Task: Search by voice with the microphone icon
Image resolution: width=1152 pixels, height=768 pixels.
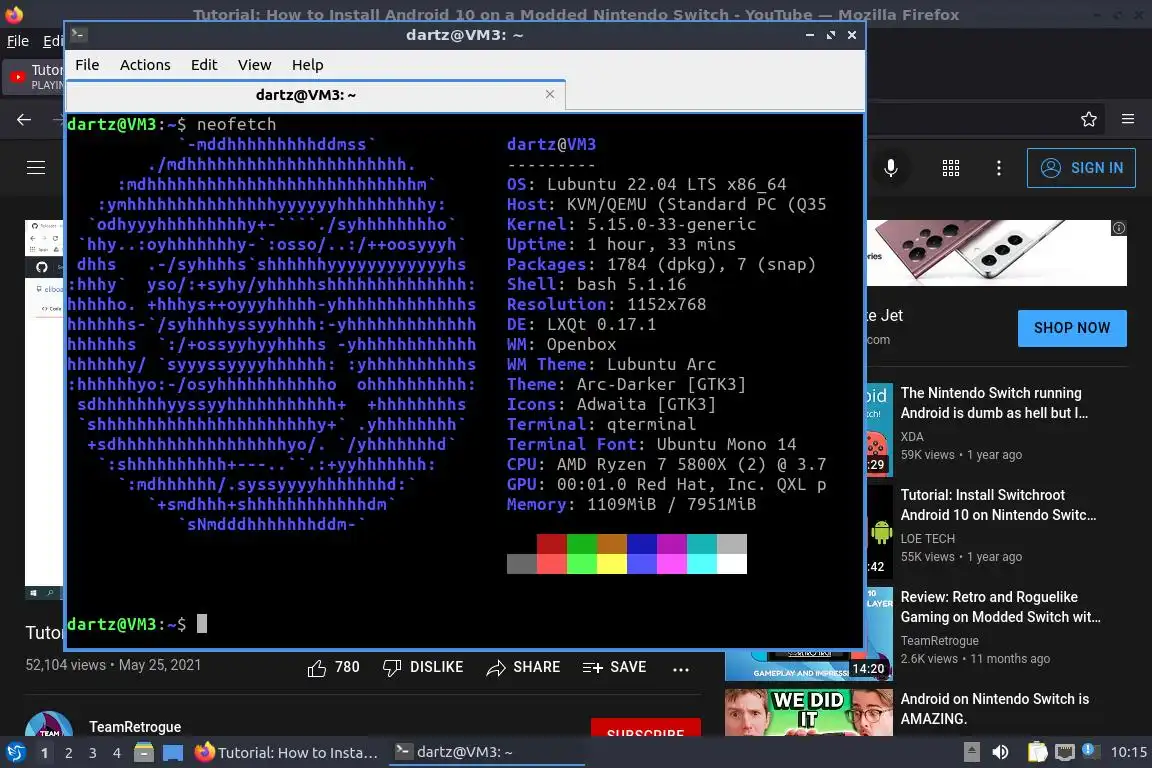Action: 890,168
